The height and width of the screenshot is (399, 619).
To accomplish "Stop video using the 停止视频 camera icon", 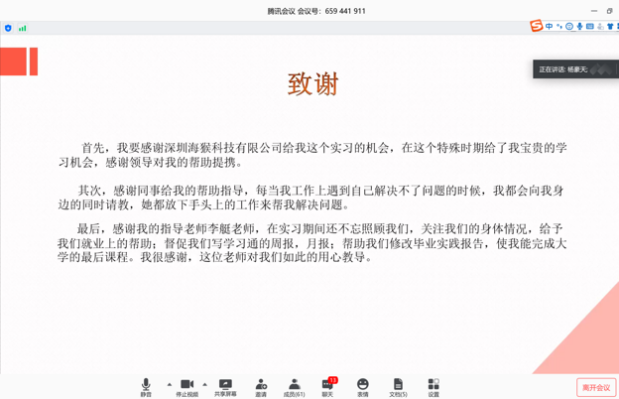I will [187, 387].
